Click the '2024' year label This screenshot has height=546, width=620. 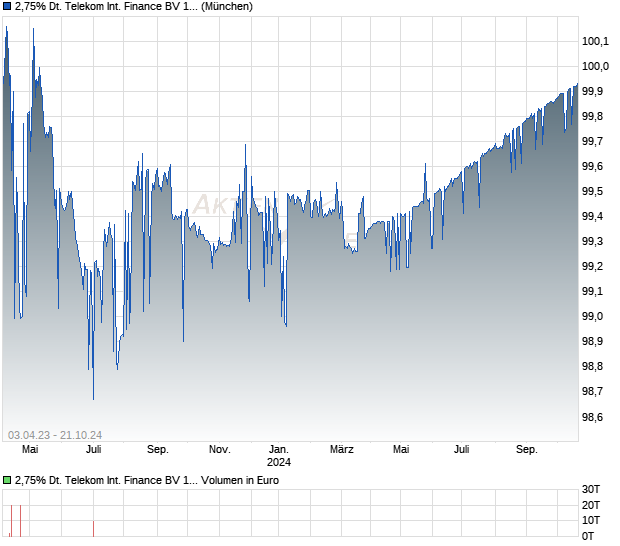pos(279,463)
